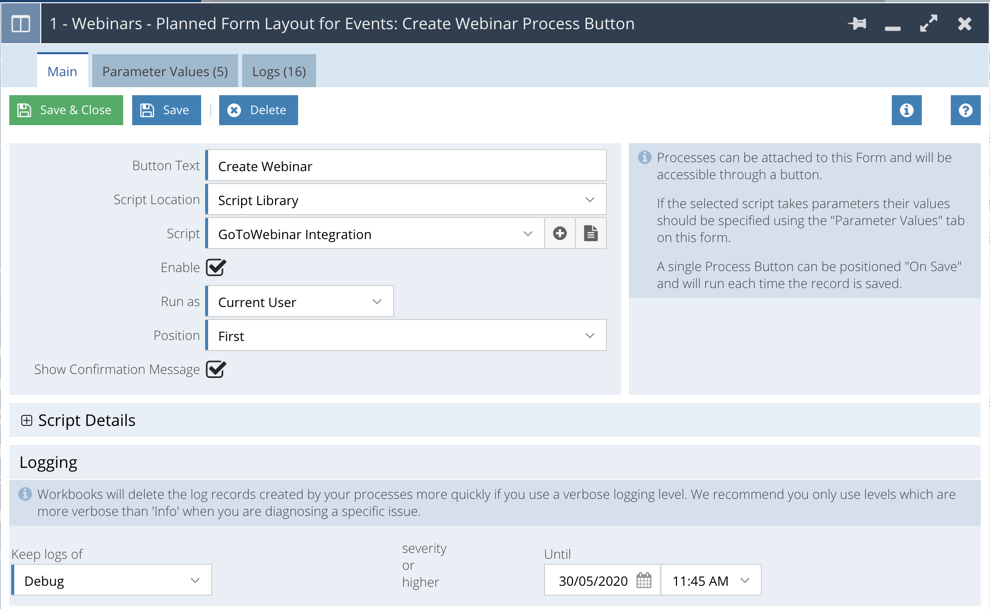
Task: Open the Script Location dropdown
Action: tap(406, 200)
